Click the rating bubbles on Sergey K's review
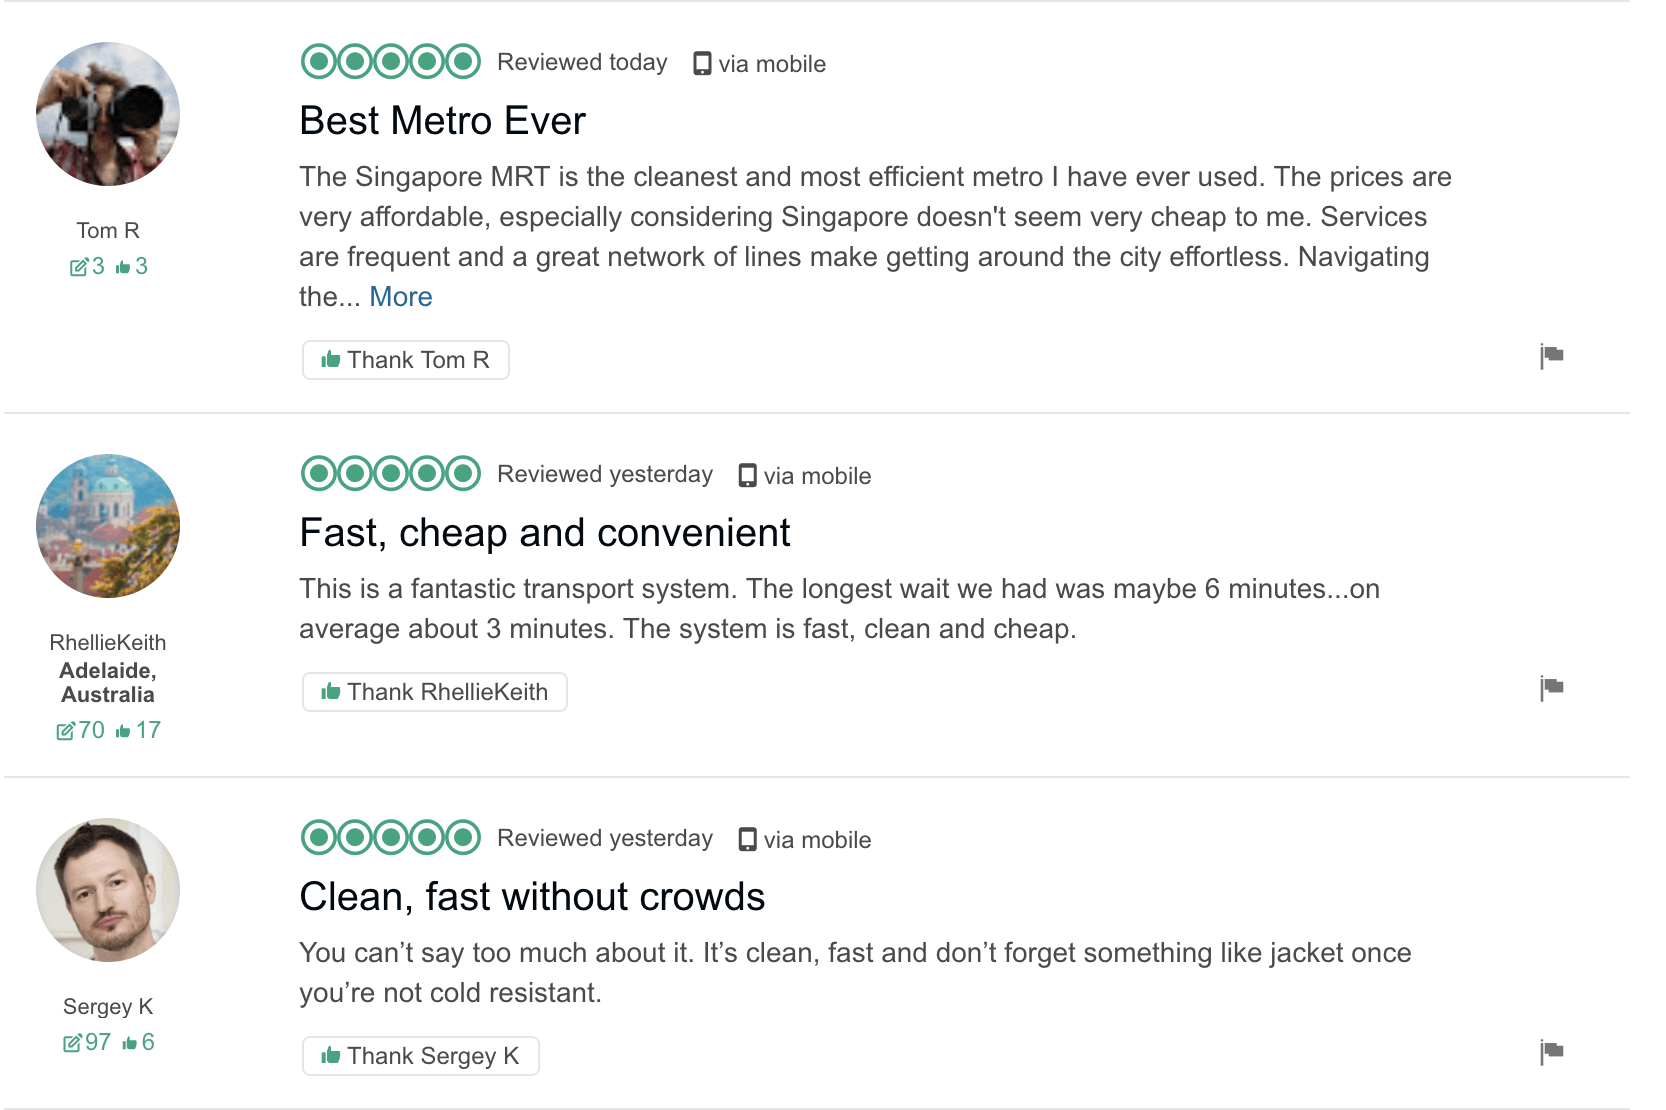The width and height of the screenshot is (1666, 1110). (391, 838)
